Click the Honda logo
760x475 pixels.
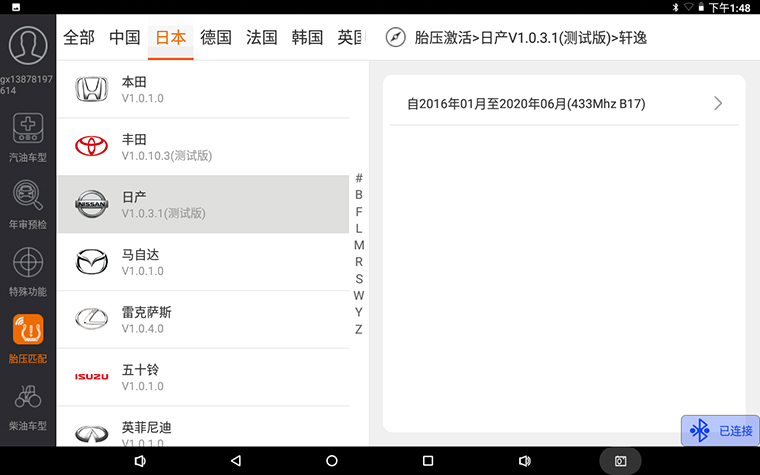coord(92,89)
